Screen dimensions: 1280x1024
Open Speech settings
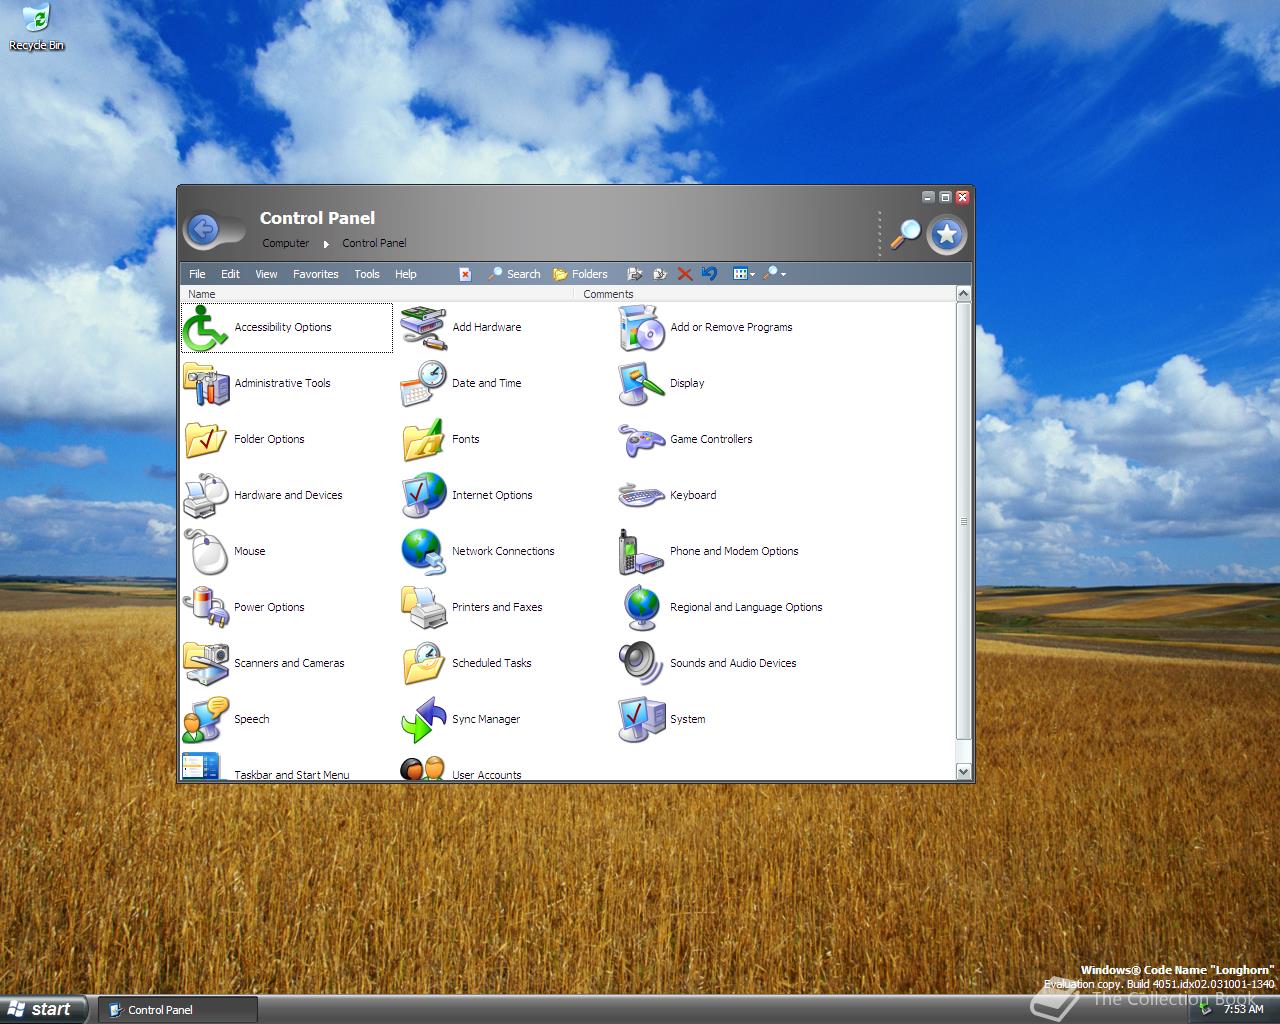tap(226, 719)
